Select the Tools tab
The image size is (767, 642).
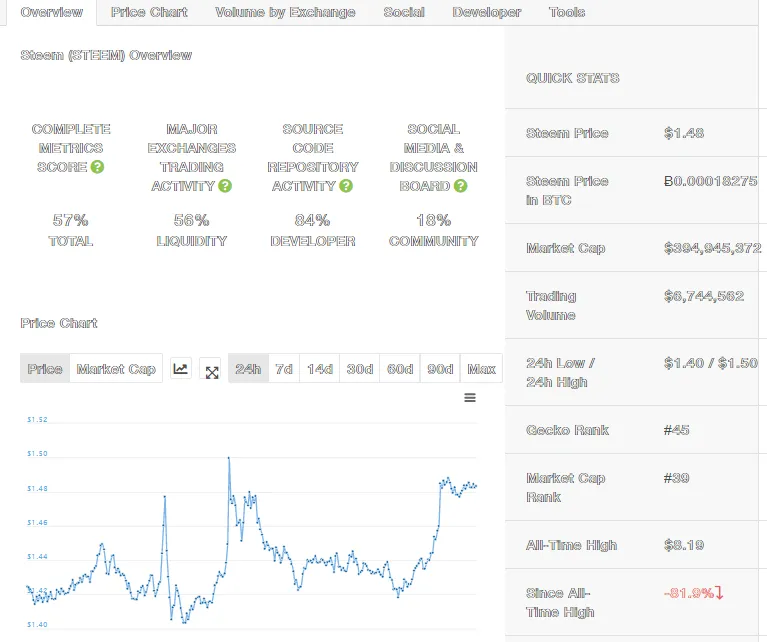(567, 12)
